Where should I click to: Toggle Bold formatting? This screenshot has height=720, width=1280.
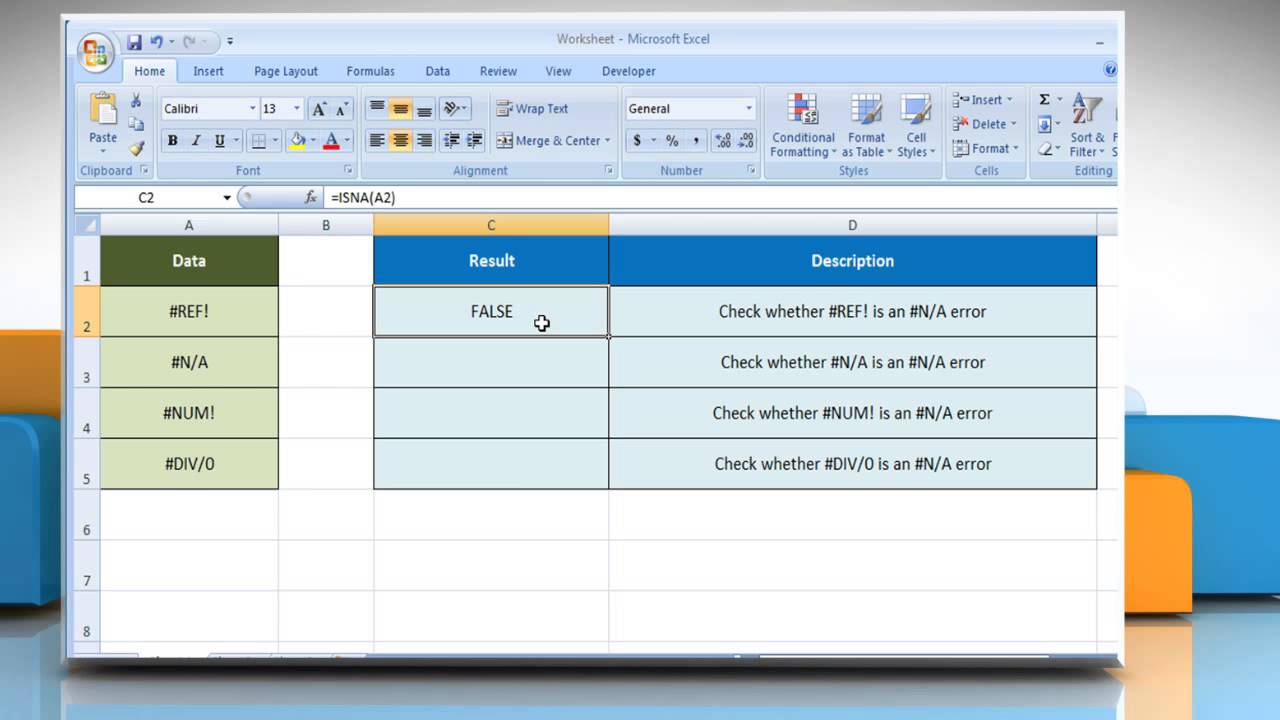tap(172, 141)
